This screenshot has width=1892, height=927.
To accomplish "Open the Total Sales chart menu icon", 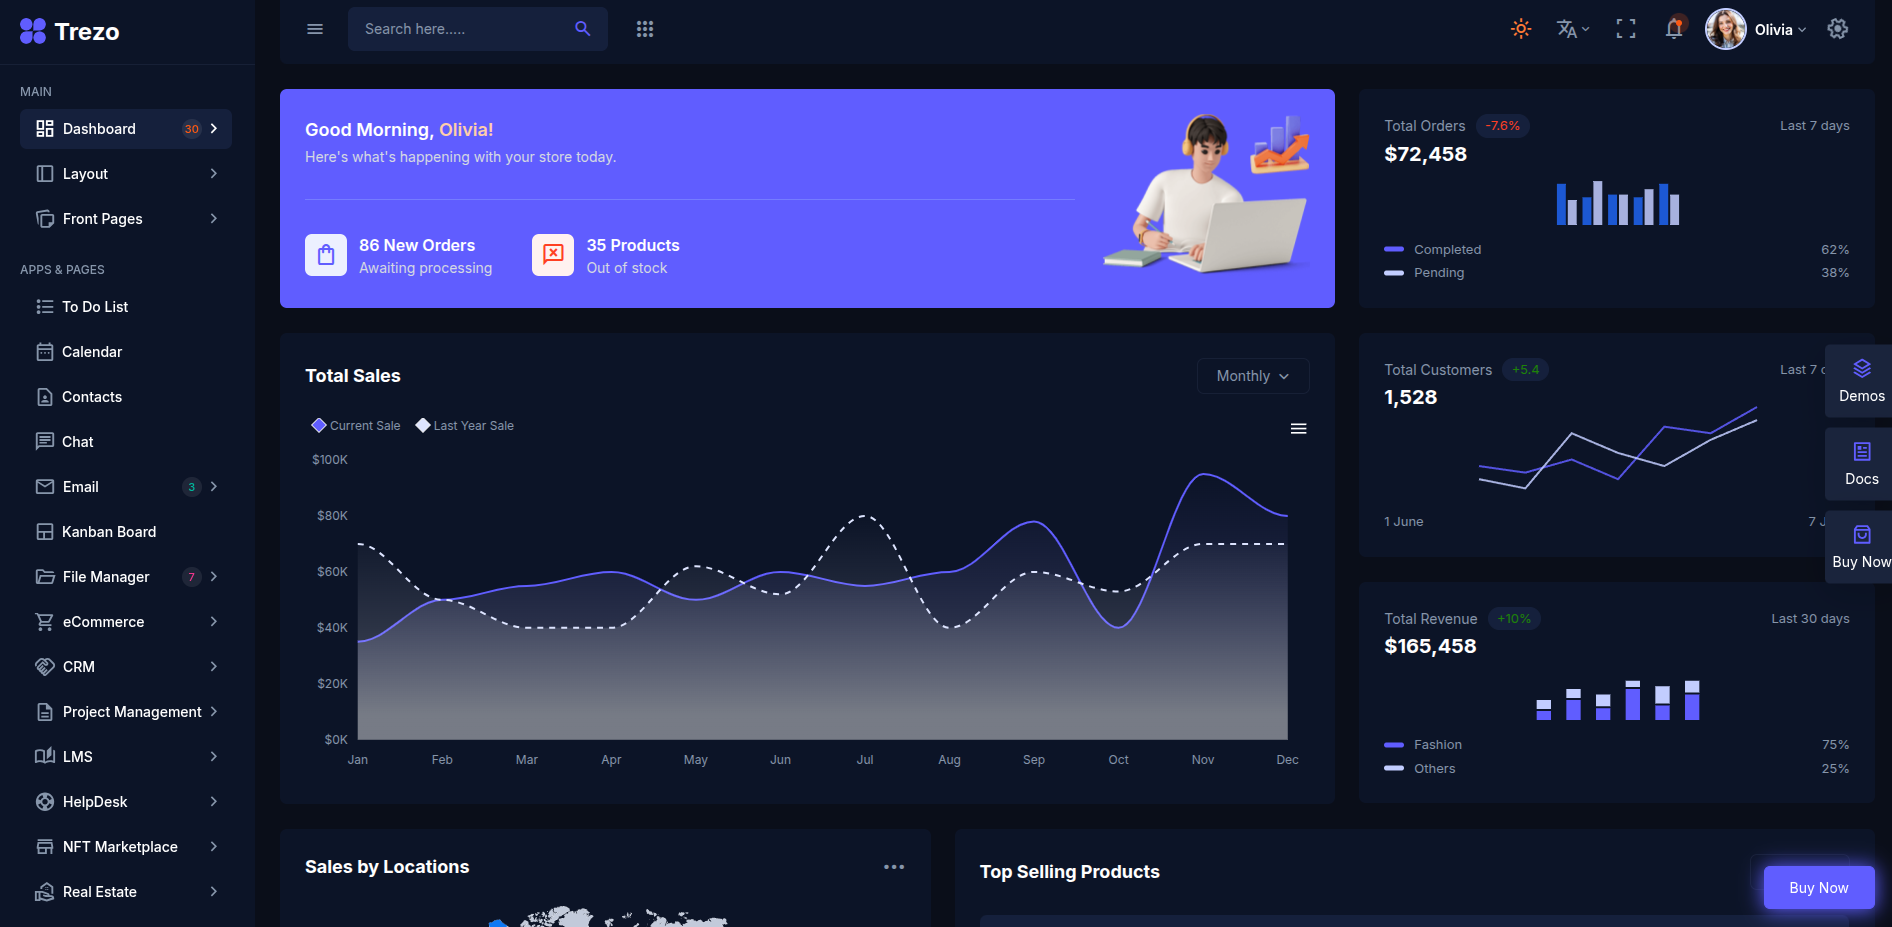I will point(1298,429).
